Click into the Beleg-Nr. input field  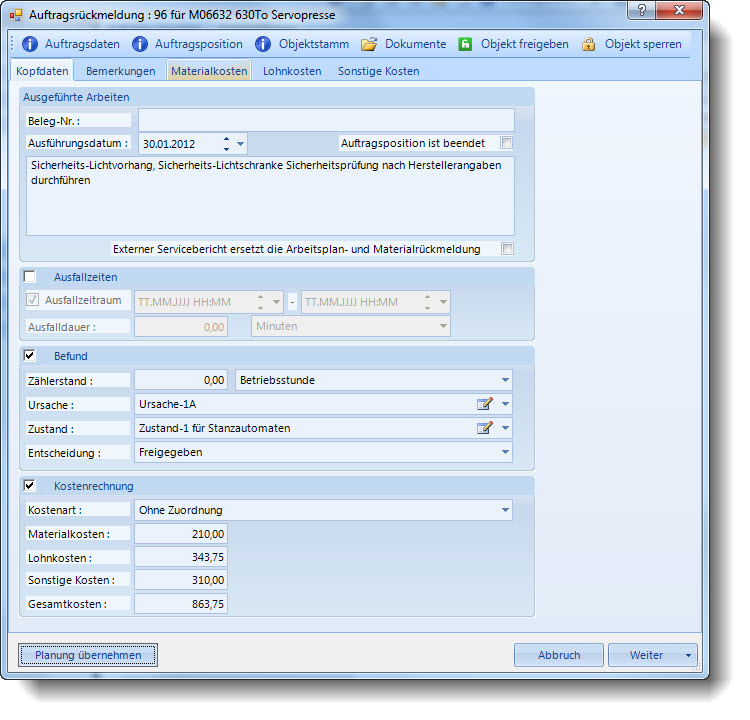[x=325, y=120]
